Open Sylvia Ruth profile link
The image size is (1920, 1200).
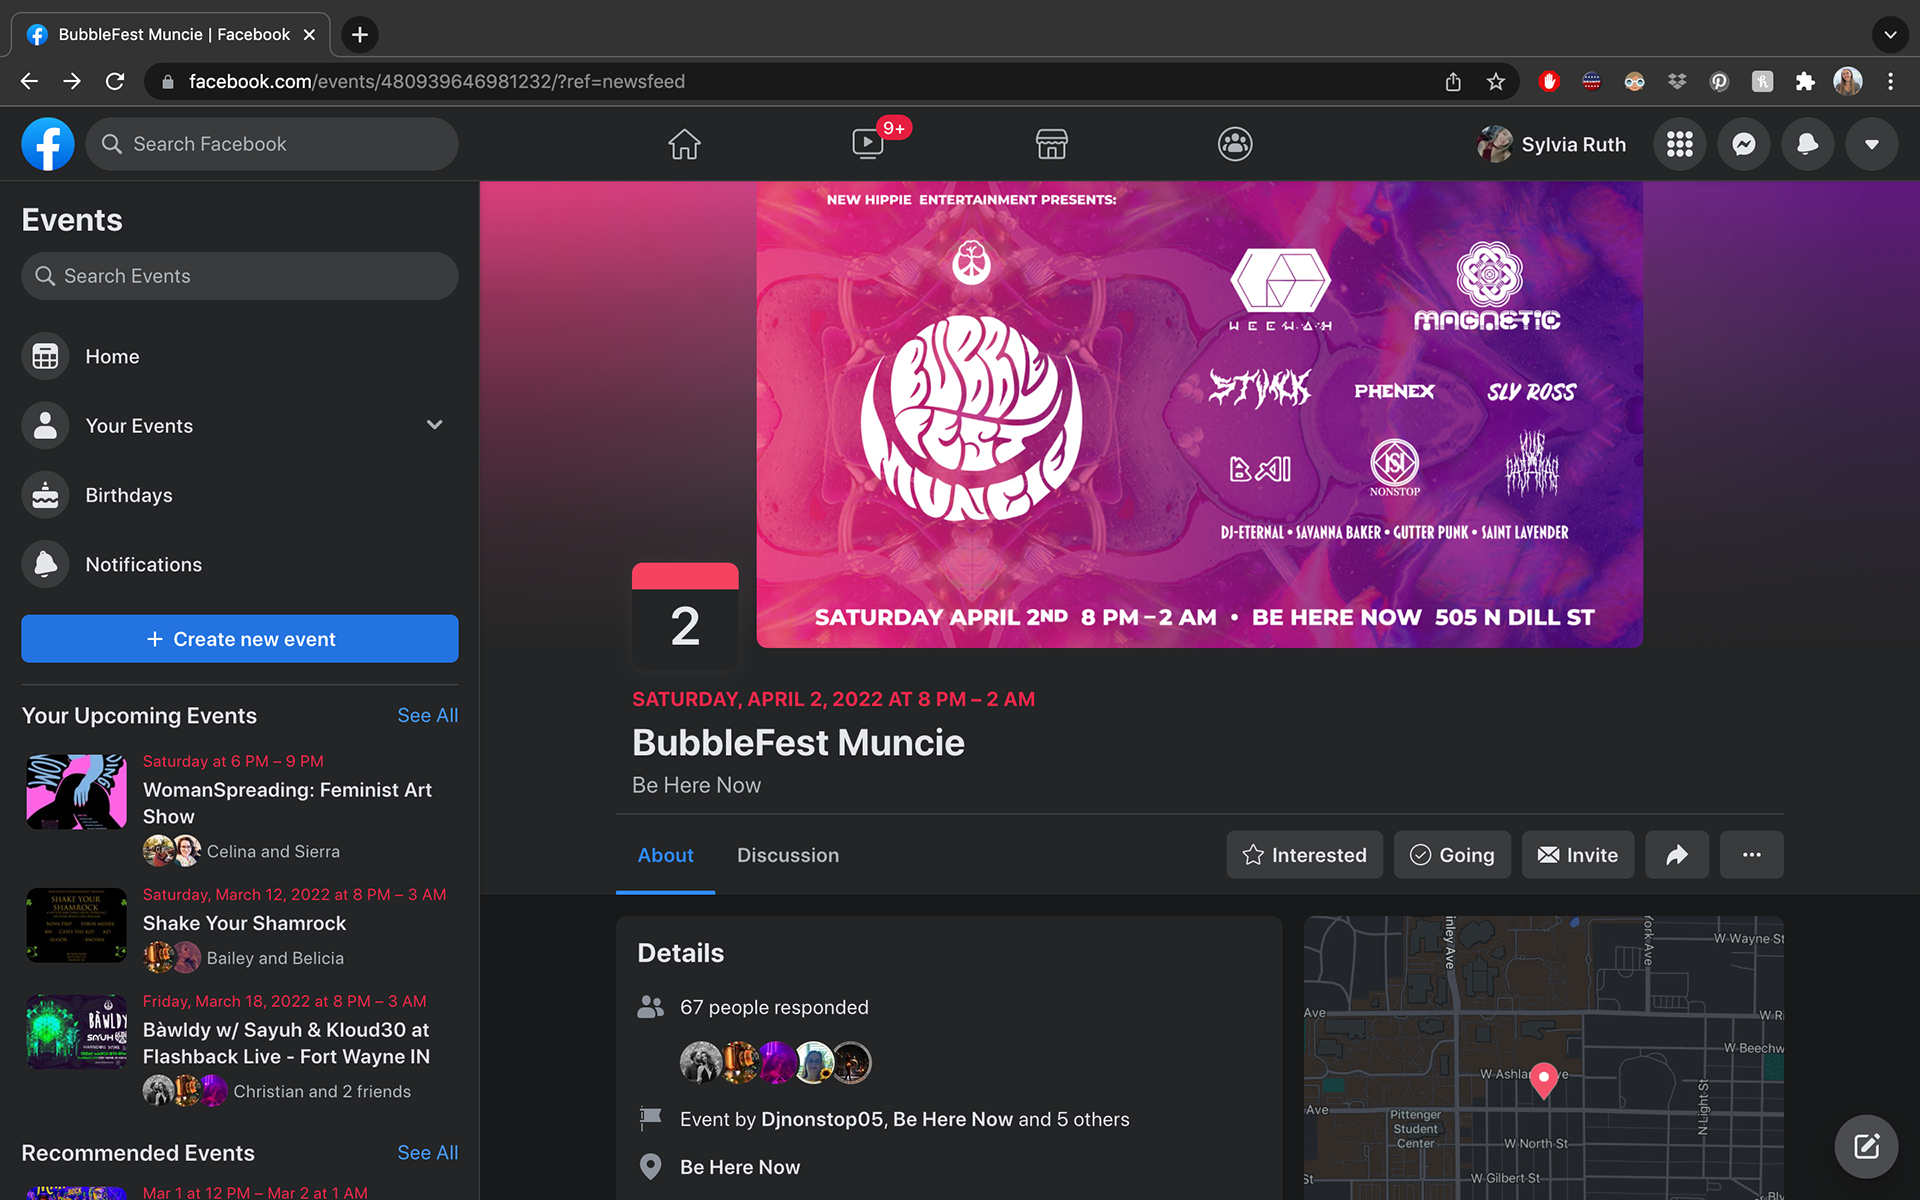[x=1552, y=144]
